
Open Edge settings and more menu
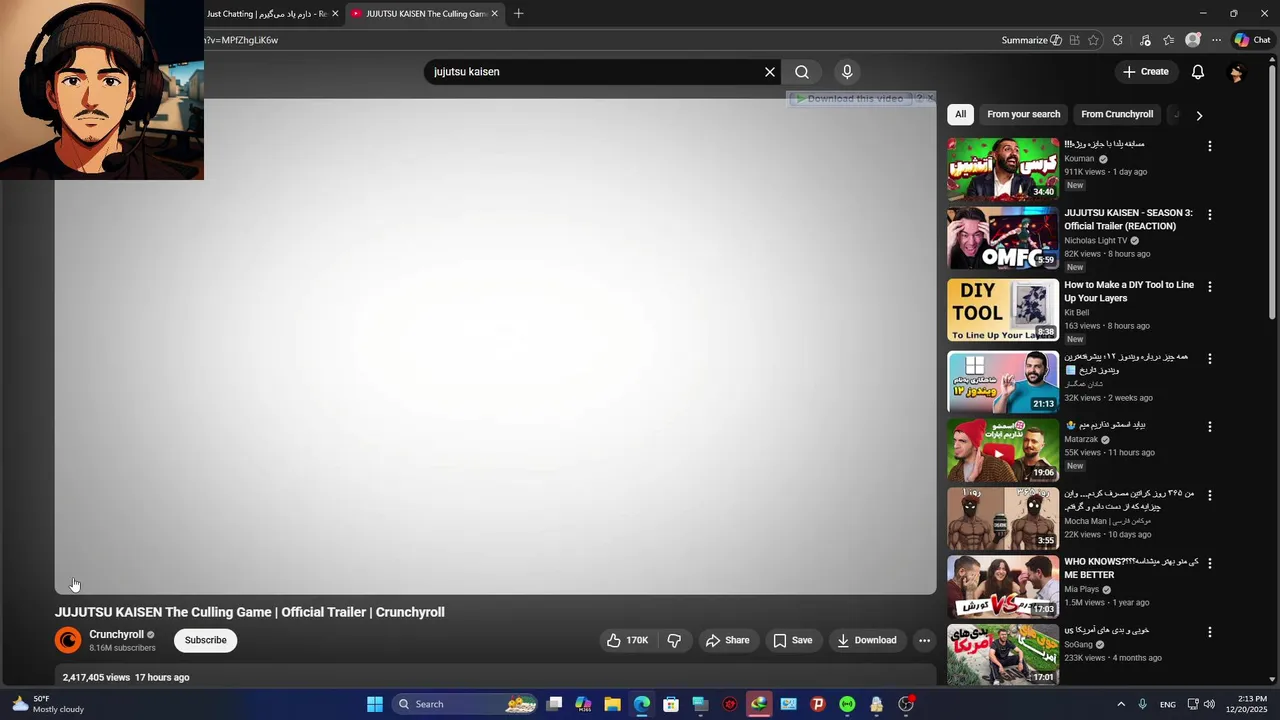[1216, 40]
